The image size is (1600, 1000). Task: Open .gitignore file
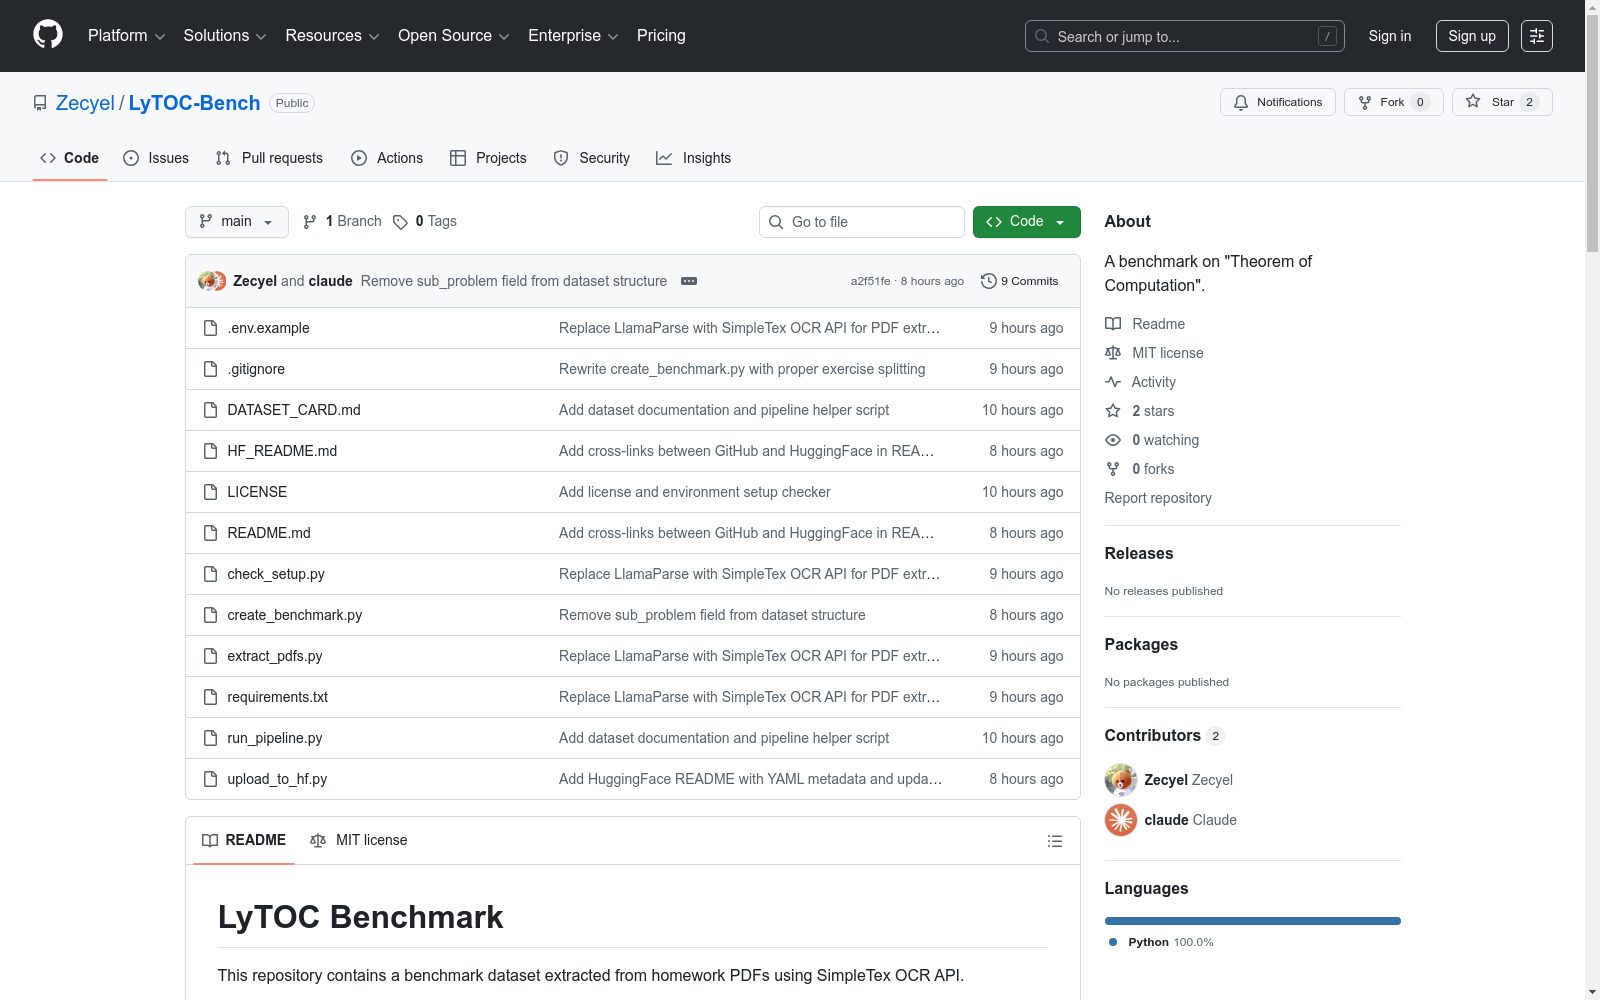[x=256, y=369]
